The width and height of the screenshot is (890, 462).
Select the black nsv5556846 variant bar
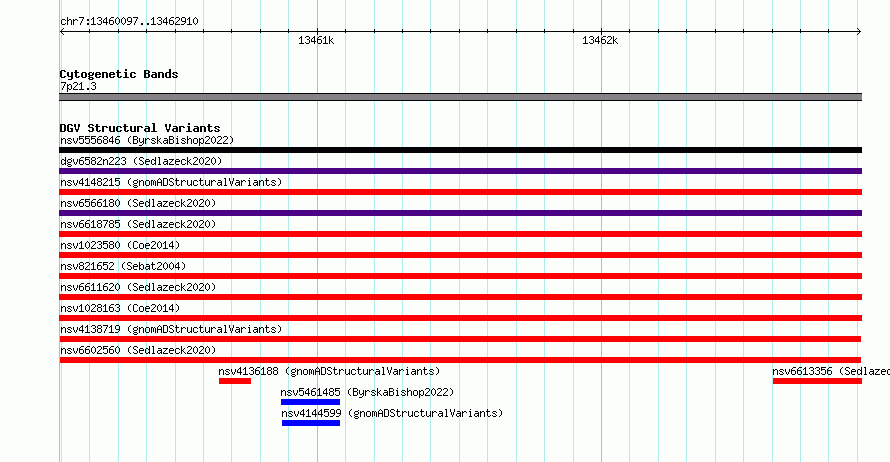click(x=460, y=150)
